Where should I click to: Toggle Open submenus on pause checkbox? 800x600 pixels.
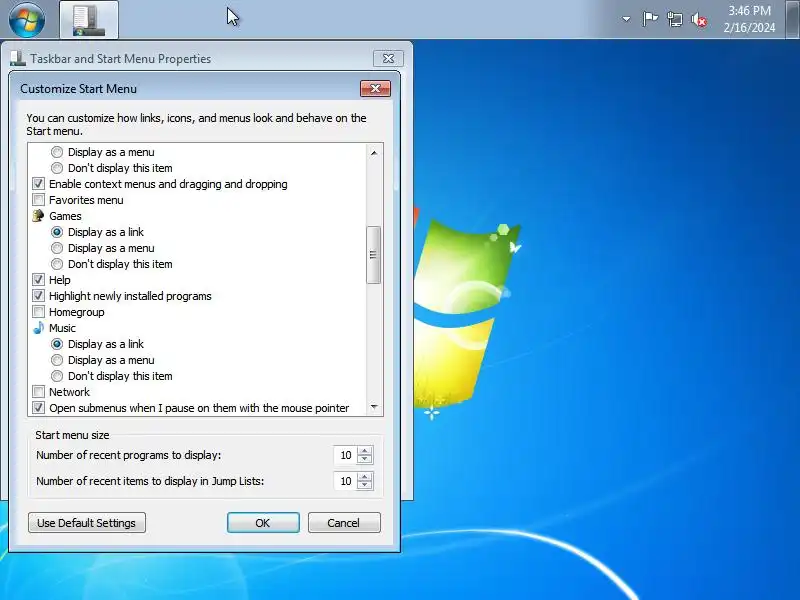(38, 408)
